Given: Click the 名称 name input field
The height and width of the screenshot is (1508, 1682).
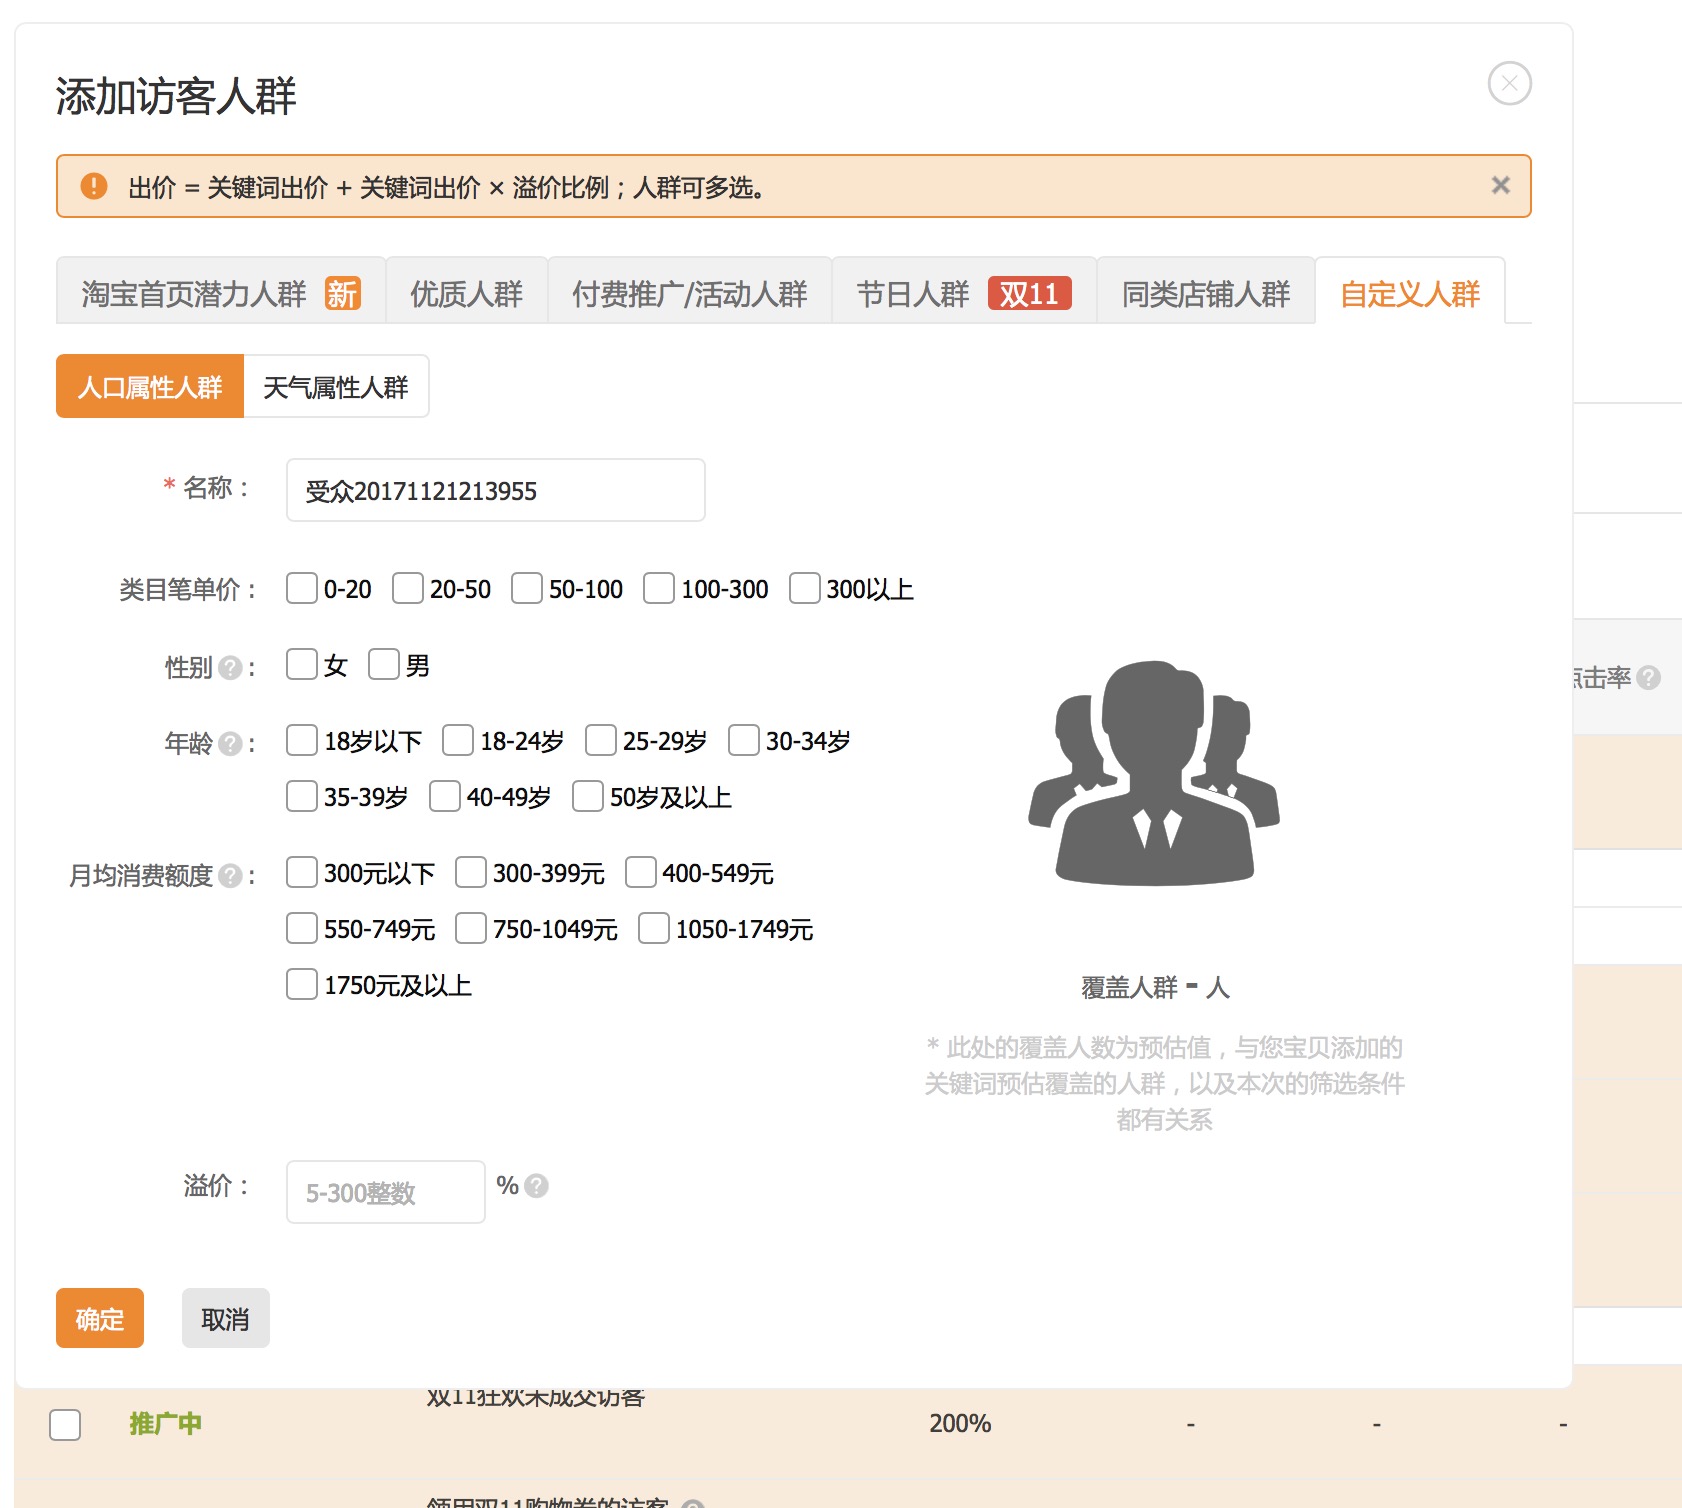Looking at the screenshot, I should click(494, 490).
